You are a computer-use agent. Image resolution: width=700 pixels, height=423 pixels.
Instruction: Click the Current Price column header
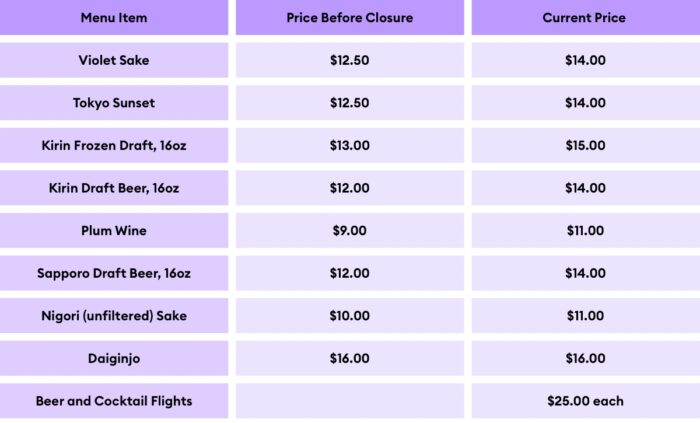(584, 18)
